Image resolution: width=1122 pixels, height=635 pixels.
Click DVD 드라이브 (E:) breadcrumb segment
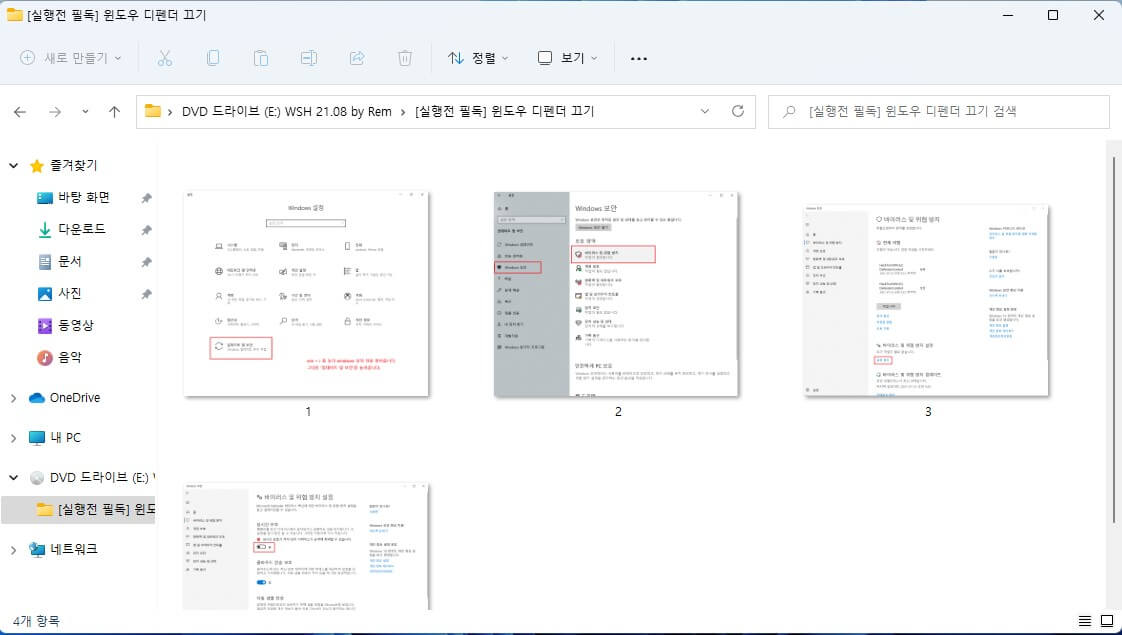(x=287, y=112)
